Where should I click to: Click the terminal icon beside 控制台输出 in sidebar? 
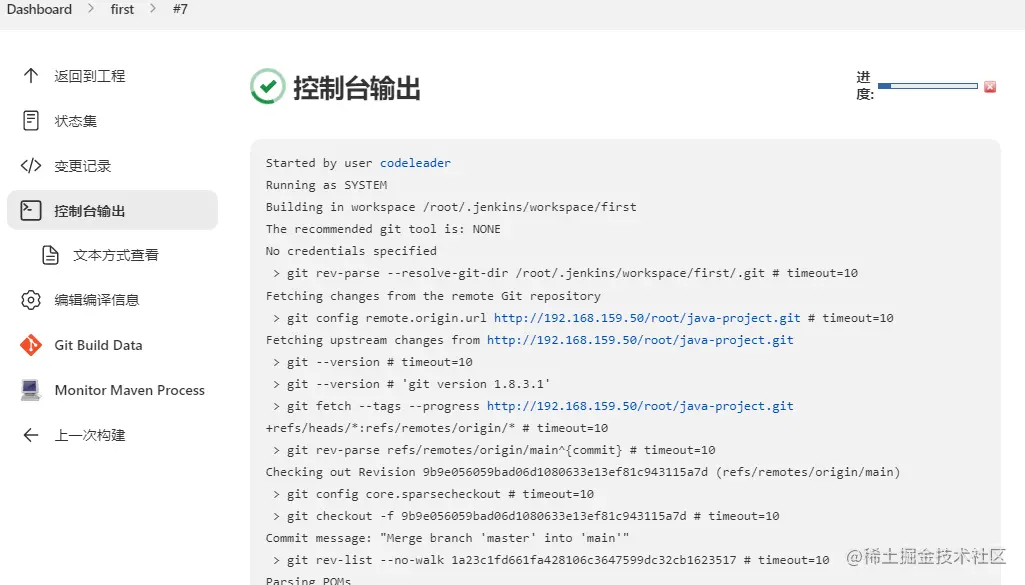pyautogui.click(x=31, y=210)
